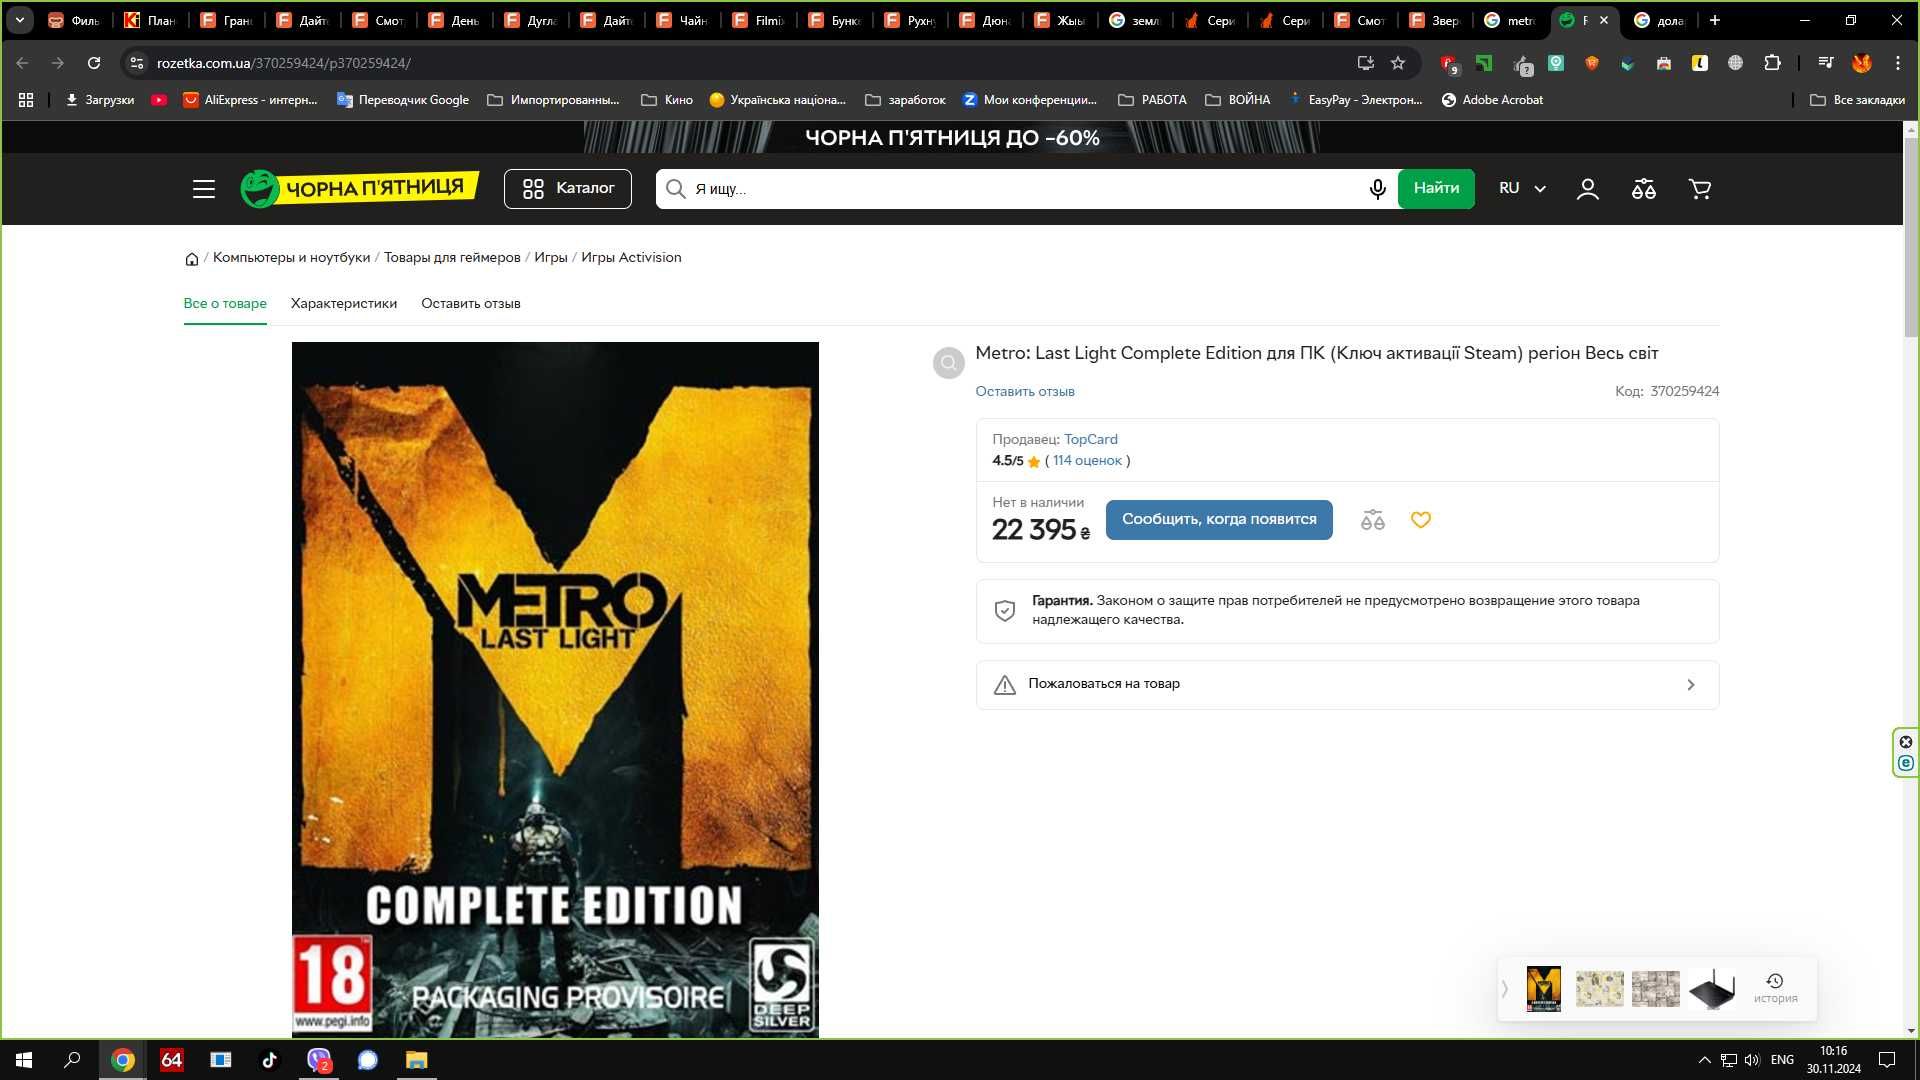This screenshot has width=1920, height=1080.
Task: Open the 114 оценок link
Action: pos(1087,461)
